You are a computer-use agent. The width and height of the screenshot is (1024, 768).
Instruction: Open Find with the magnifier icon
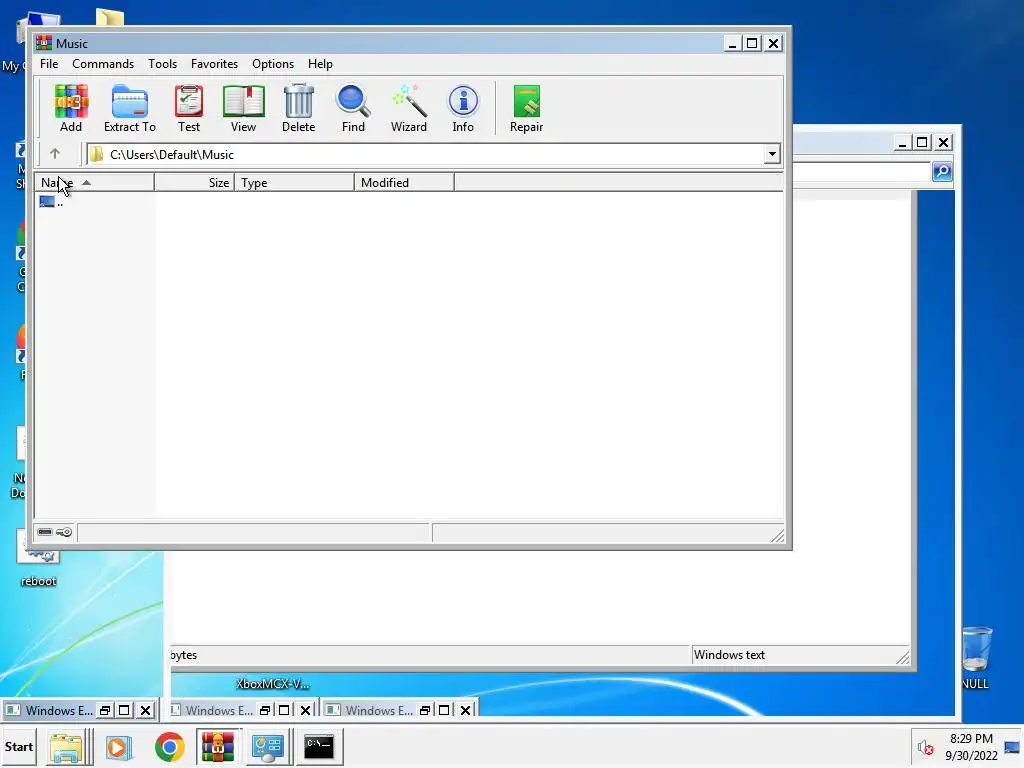pos(353,108)
